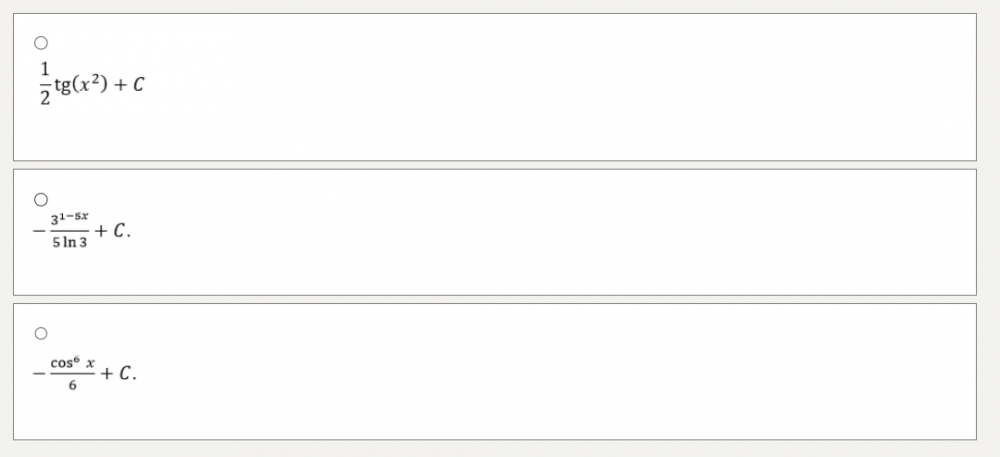This screenshot has width=1000, height=457.
Task: Click the 3^(1-5x) over 5 ln 3 formula
Action: tap(82, 231)
